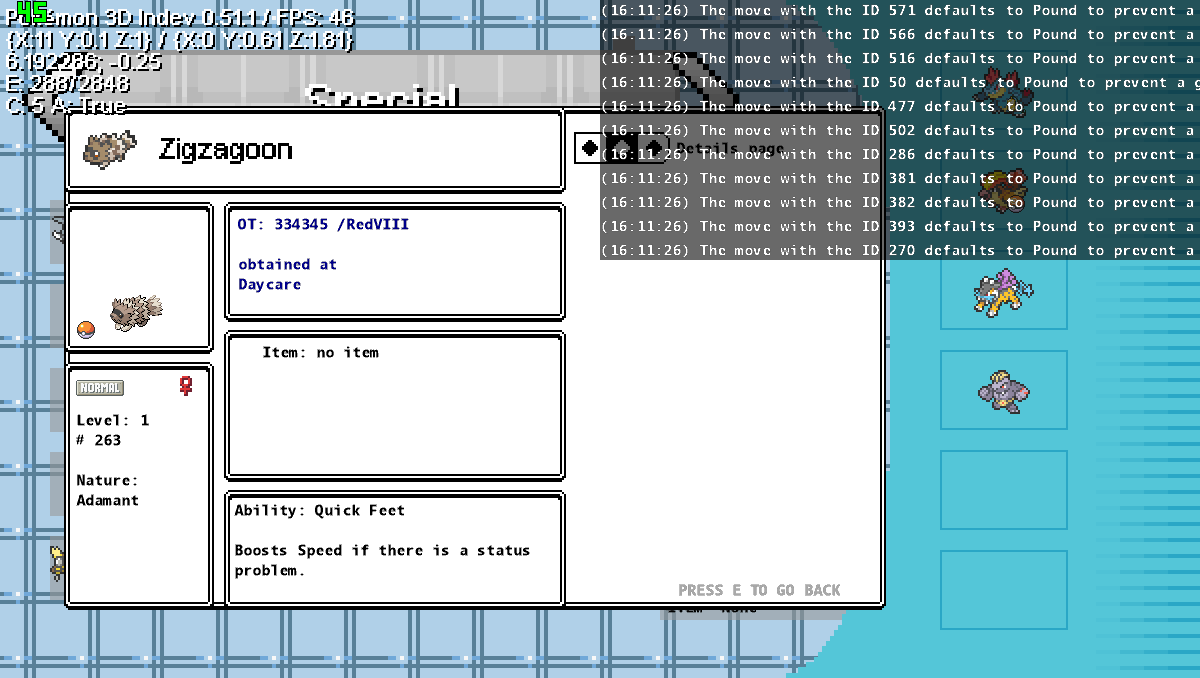1200x678 pixels.
Task: Click the log line about move ID 382
Action: (900, 203)
